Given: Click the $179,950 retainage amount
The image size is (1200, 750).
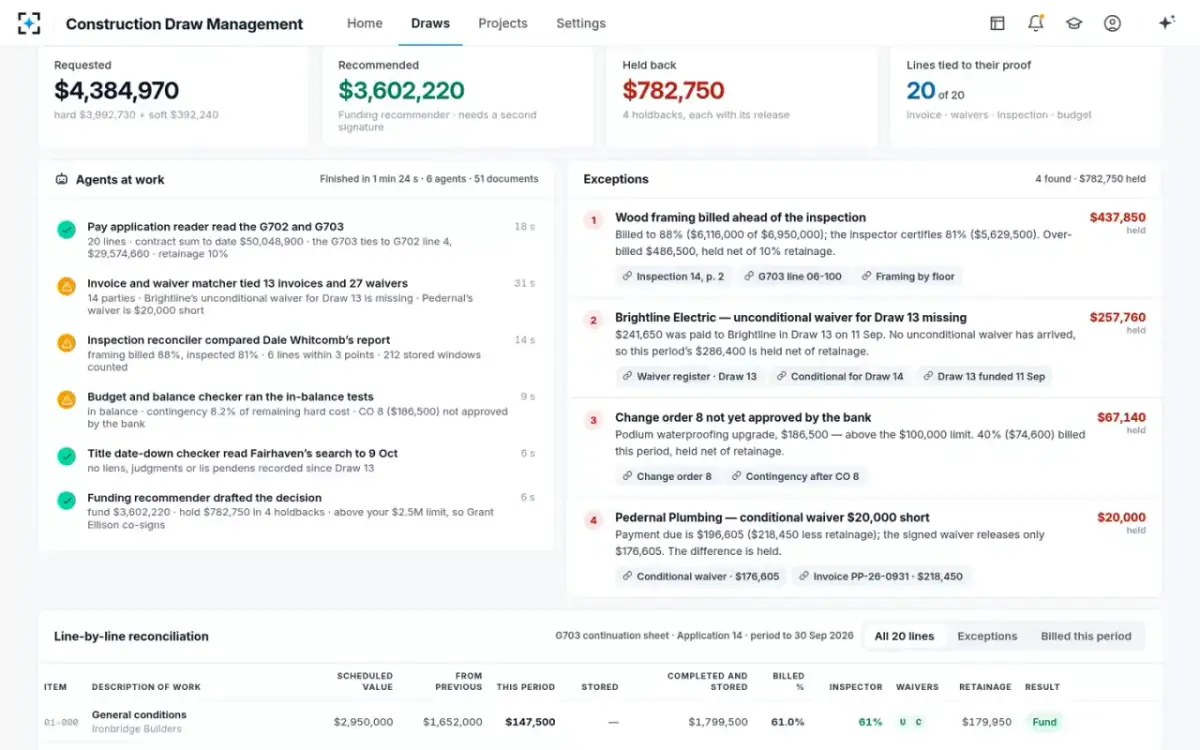Looking at the screenshot, I should click(987, 721).
